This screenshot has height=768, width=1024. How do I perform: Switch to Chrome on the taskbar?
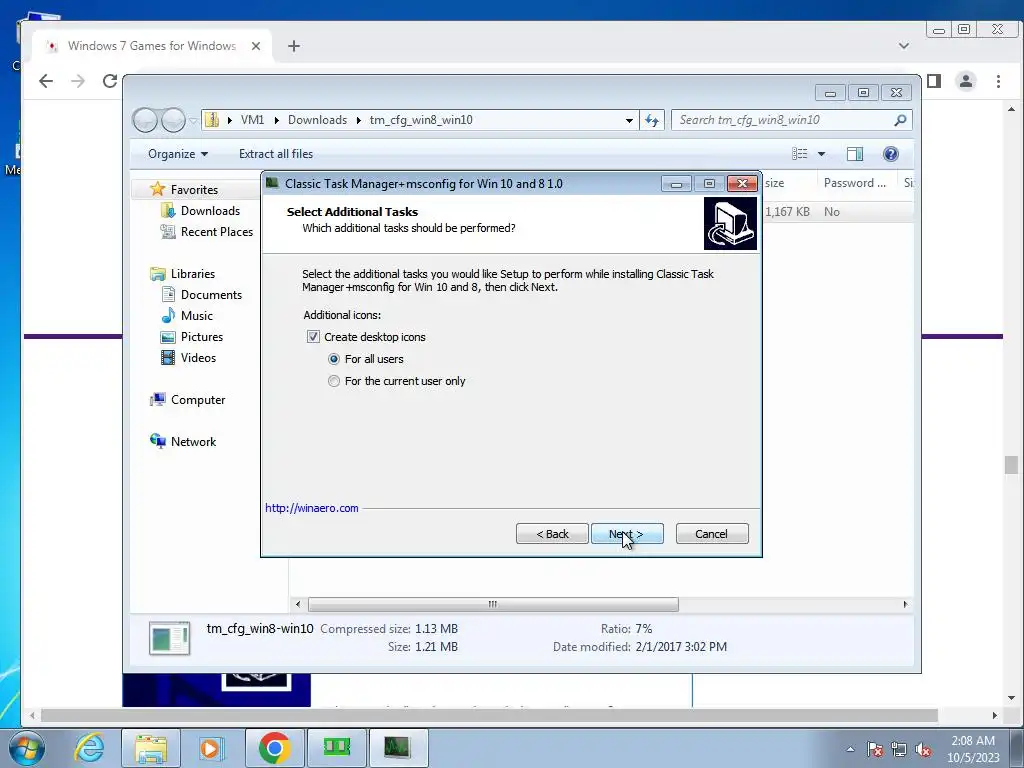pos(274,748)
